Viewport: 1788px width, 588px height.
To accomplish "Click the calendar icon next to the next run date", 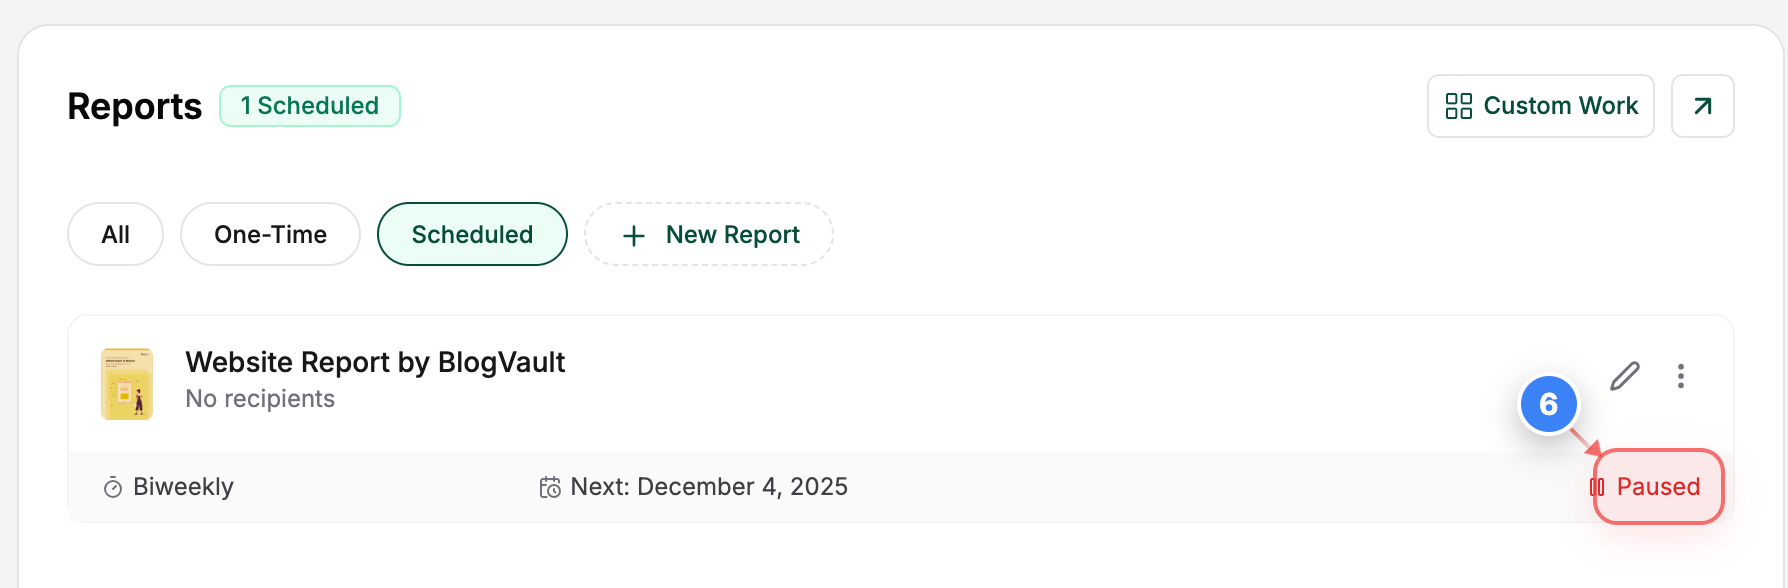I will (549, 487).
